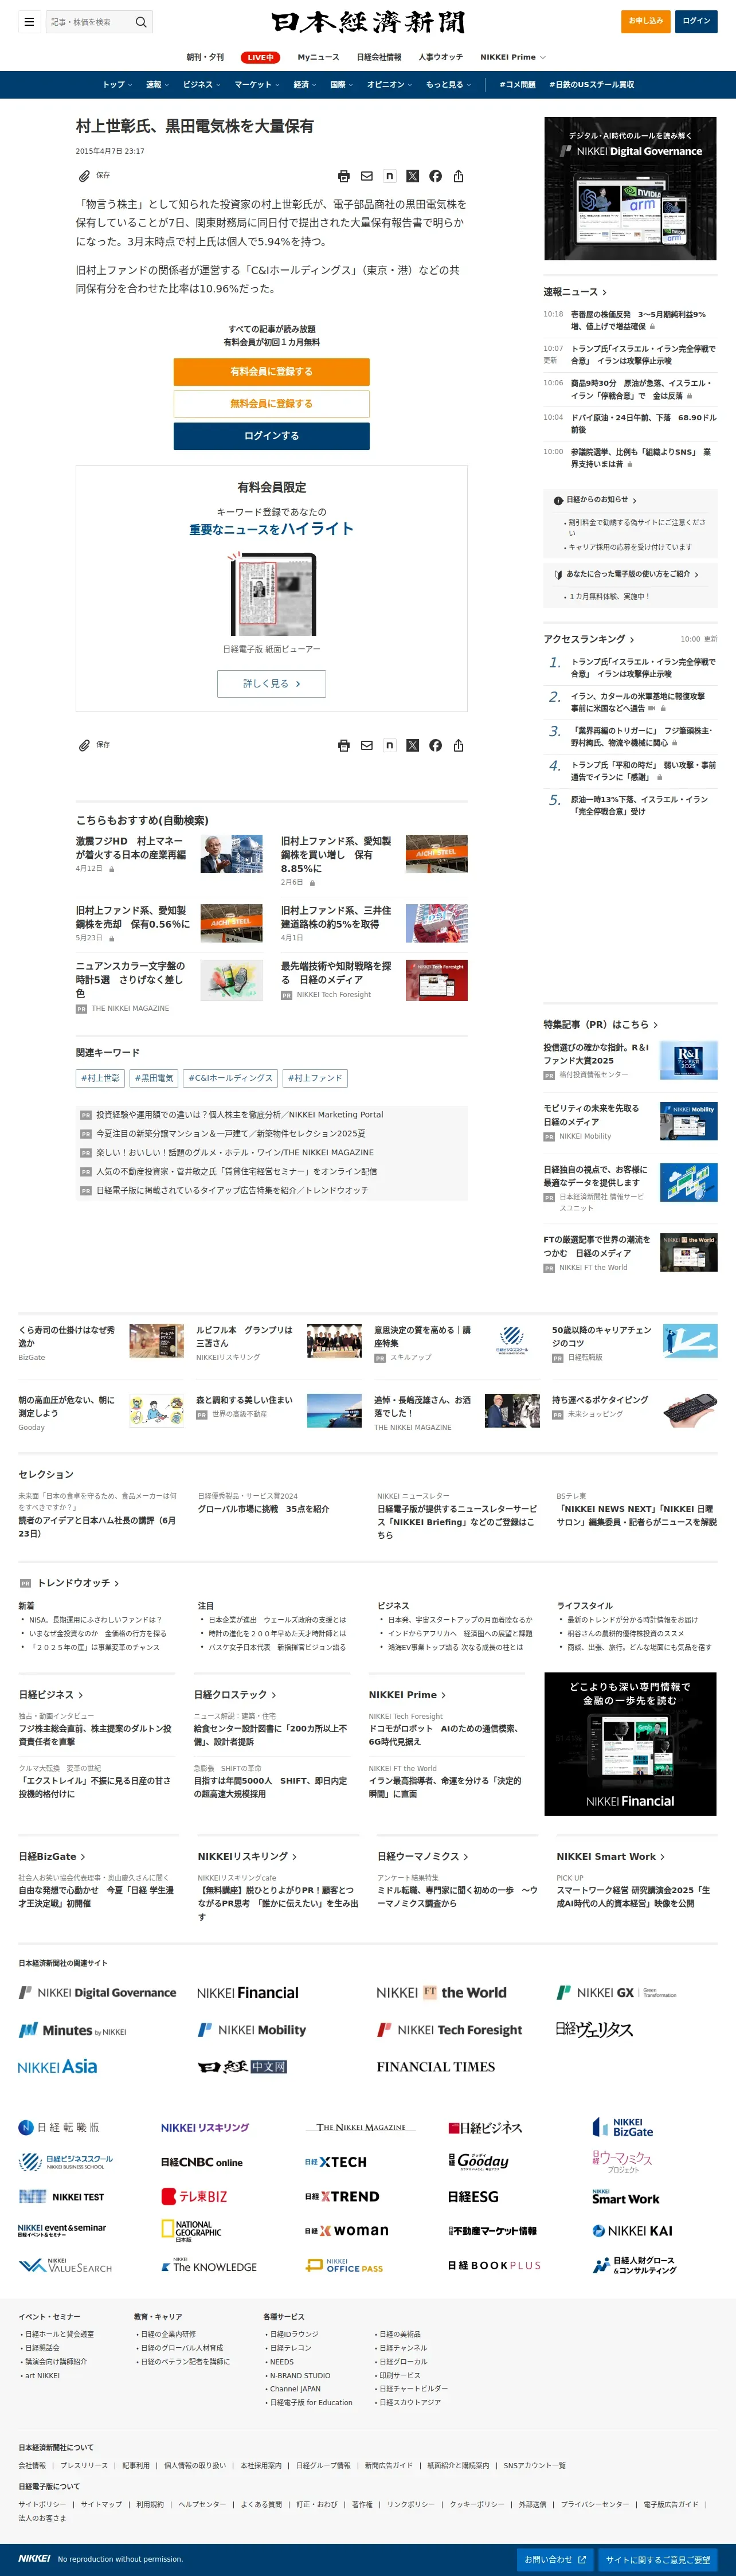Share on Facebook using icon under article date

click(435, 176)
